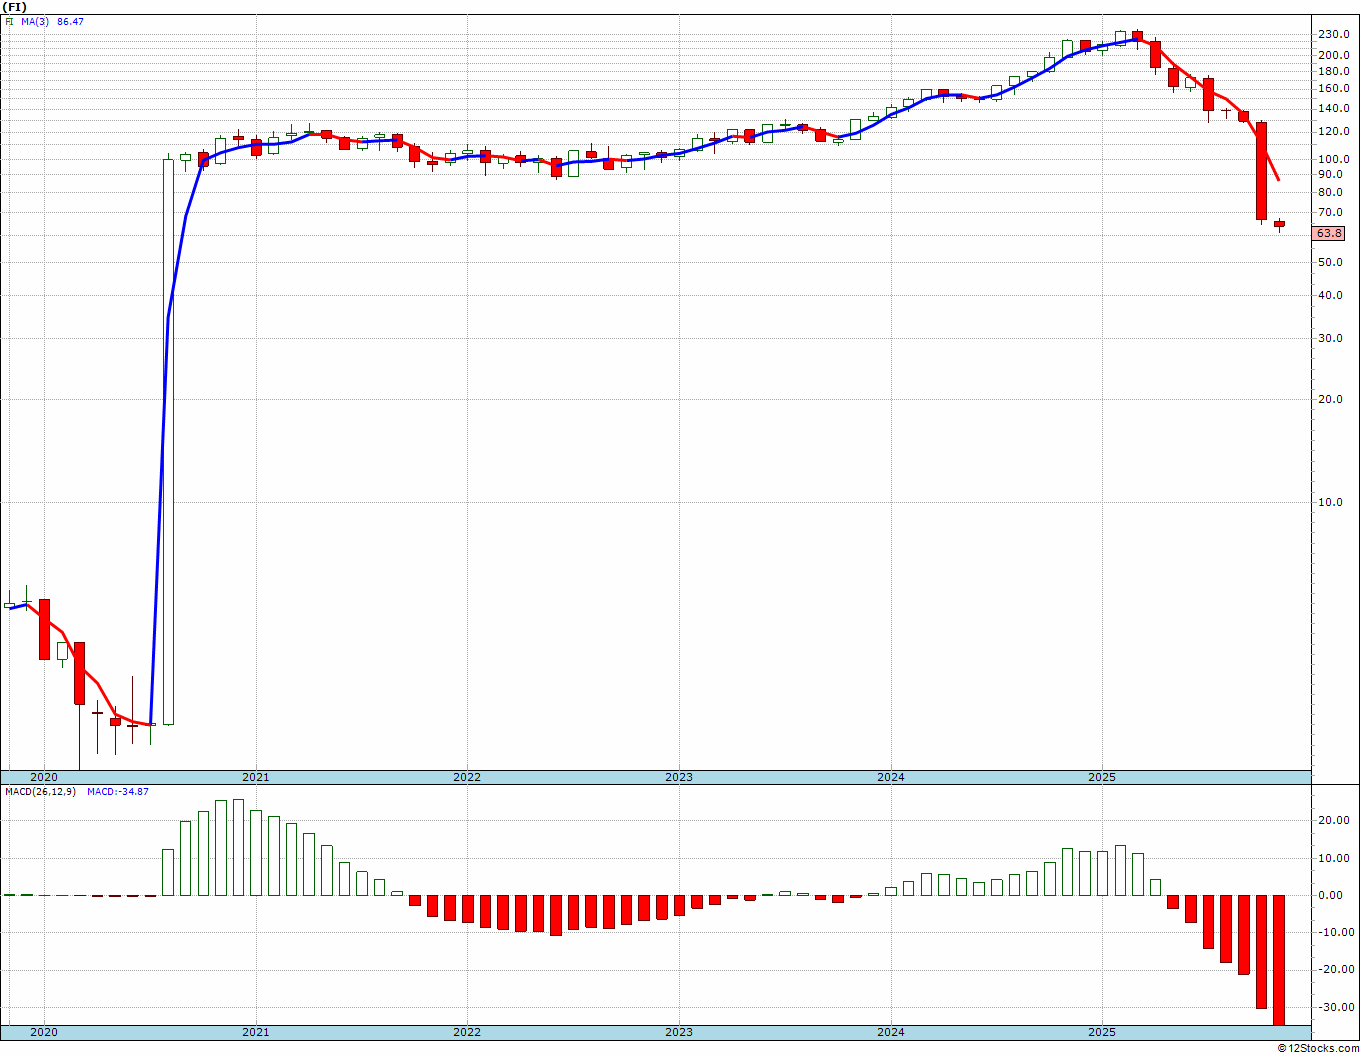Select the "MACD:-34.87" indicator value
1360x1056 pixels.
[118, 792]
